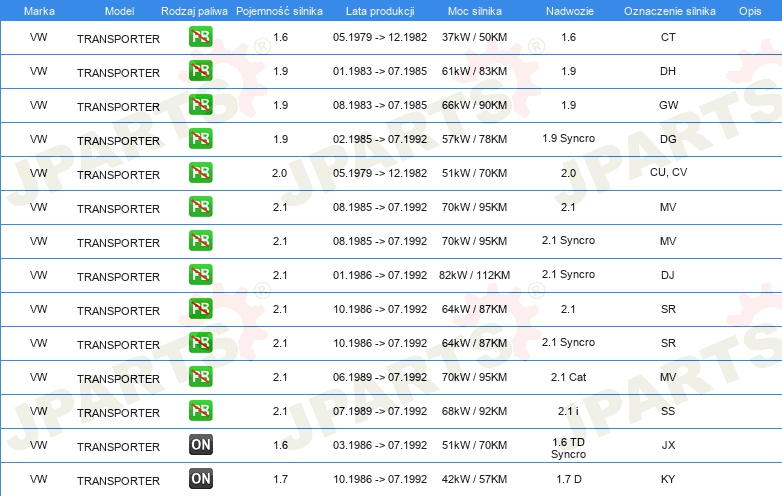Viewport: 782px width, 496px height.
Task: Click the petrol fuel icon in GW engine row
Action: pos(200,105)
